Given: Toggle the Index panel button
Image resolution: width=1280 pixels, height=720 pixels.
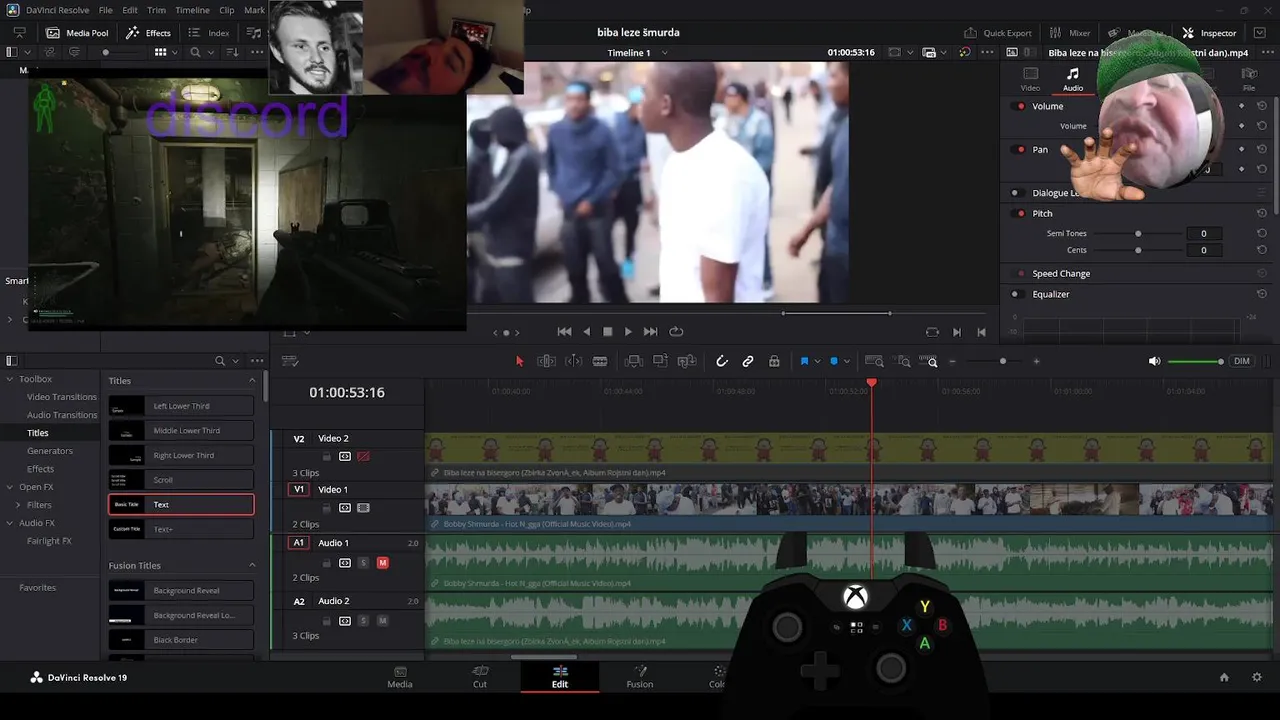Looking at the screenshot, I should pos(209,33).
